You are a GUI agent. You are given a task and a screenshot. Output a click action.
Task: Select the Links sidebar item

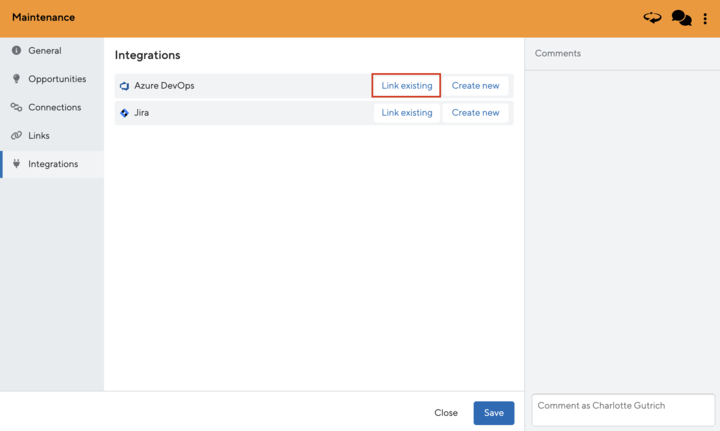[x=39, y=136]
